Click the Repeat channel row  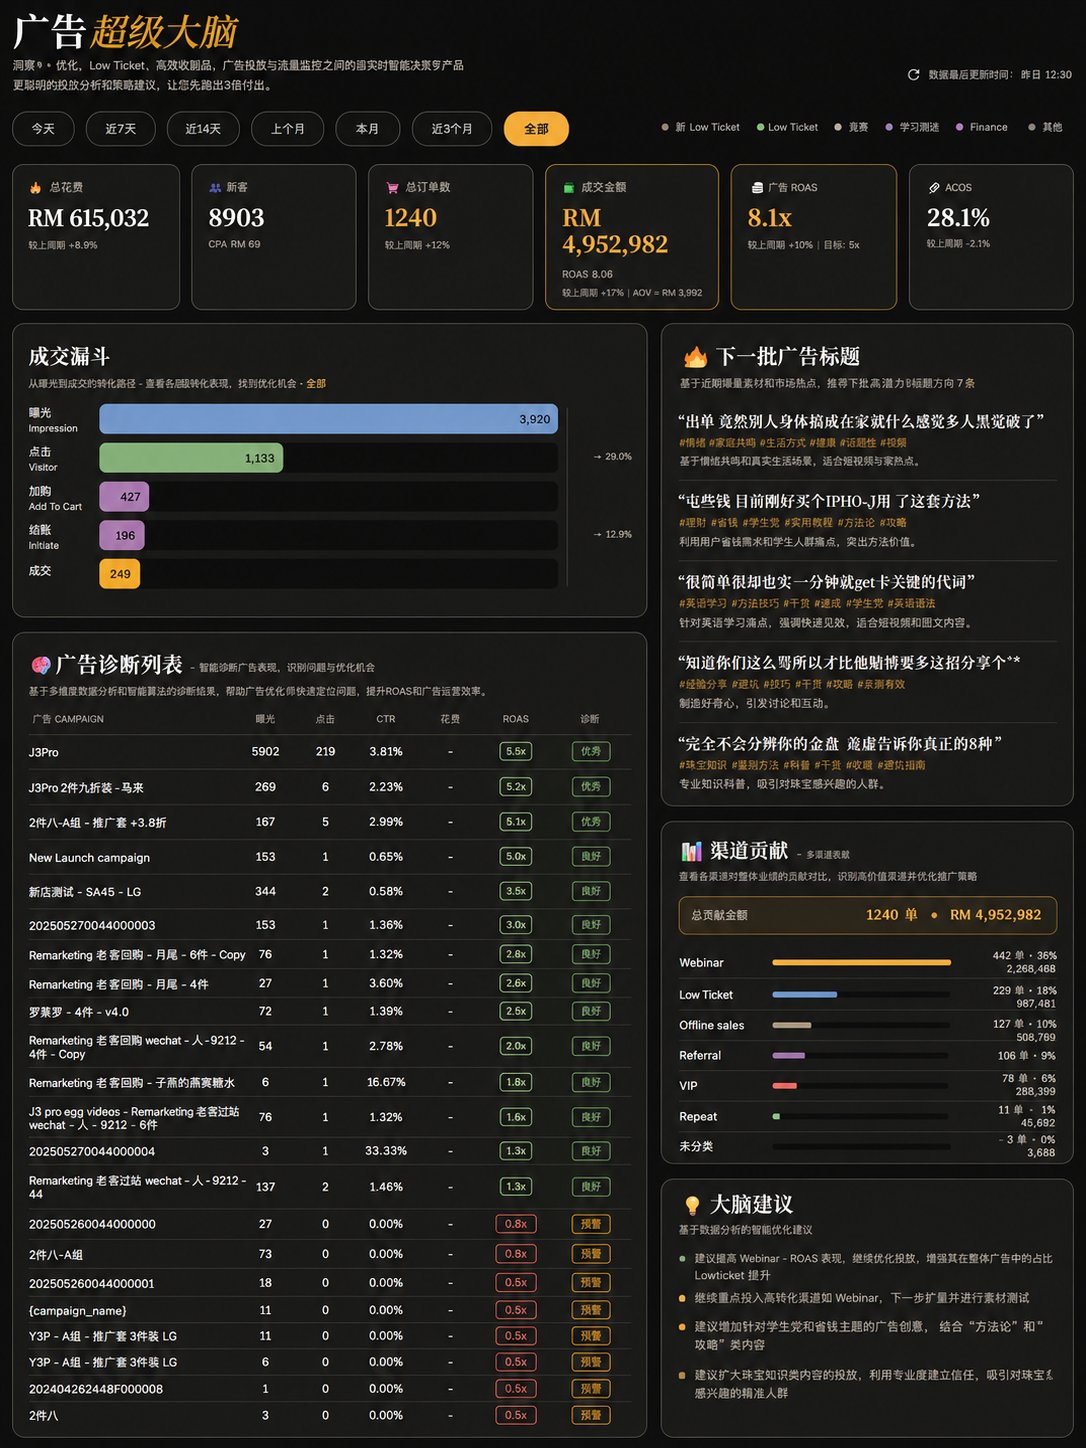tap(867, 1116)
